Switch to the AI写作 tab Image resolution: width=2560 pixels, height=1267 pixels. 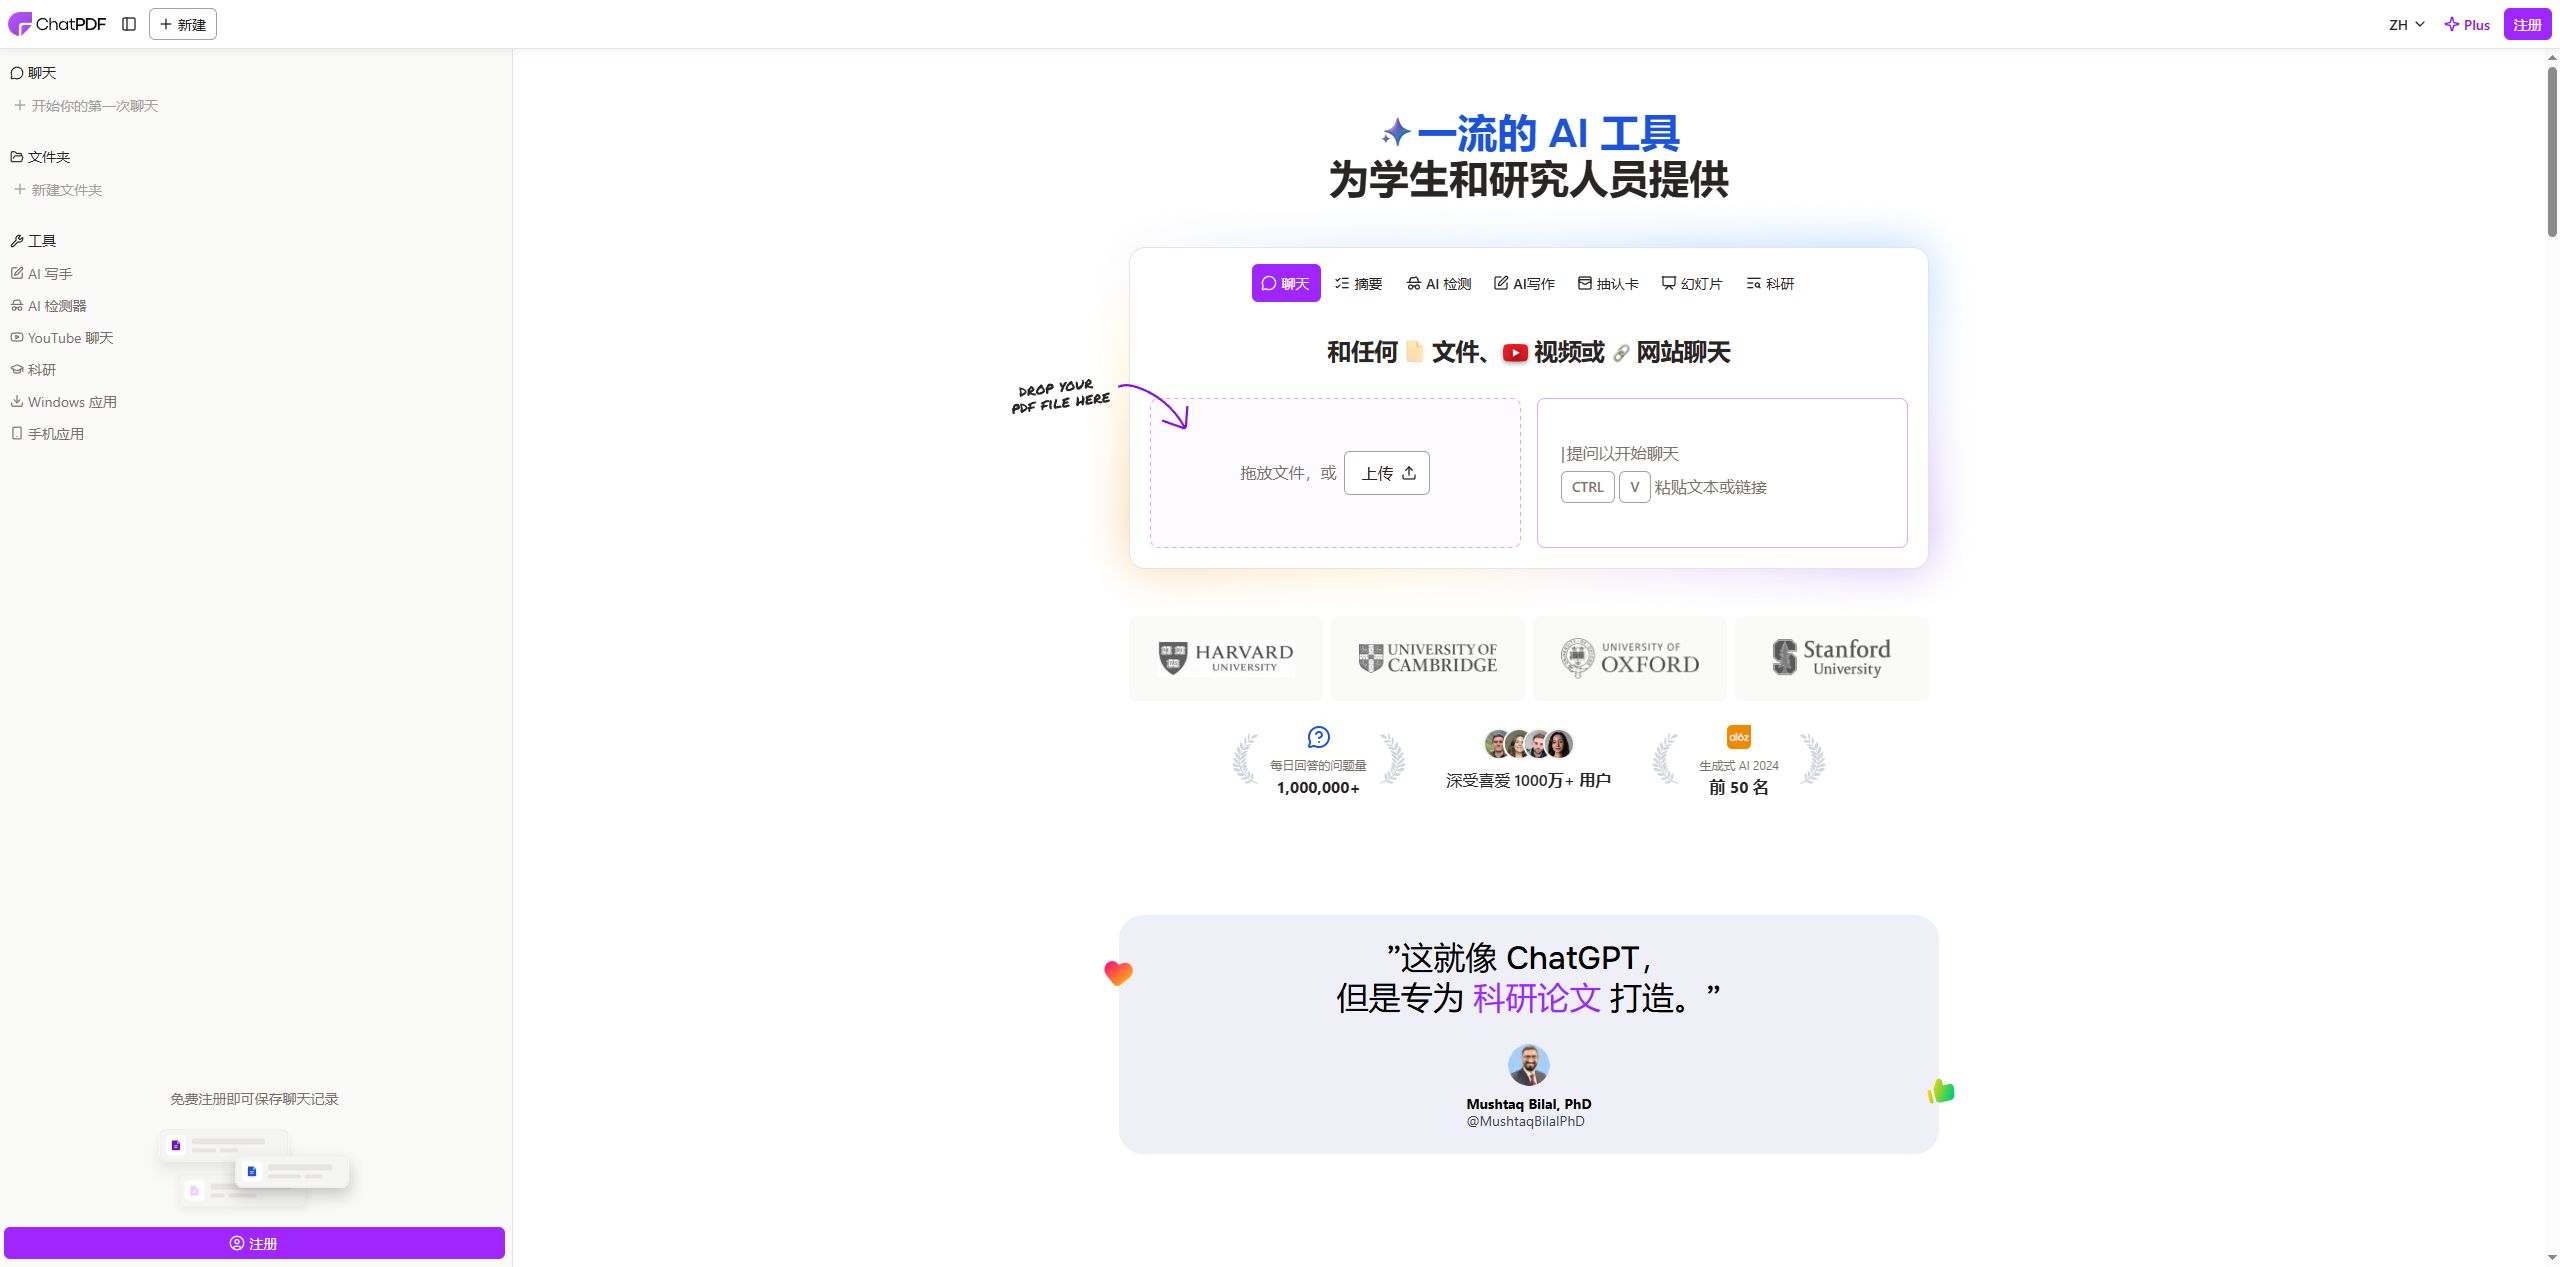pos(1525,283)
